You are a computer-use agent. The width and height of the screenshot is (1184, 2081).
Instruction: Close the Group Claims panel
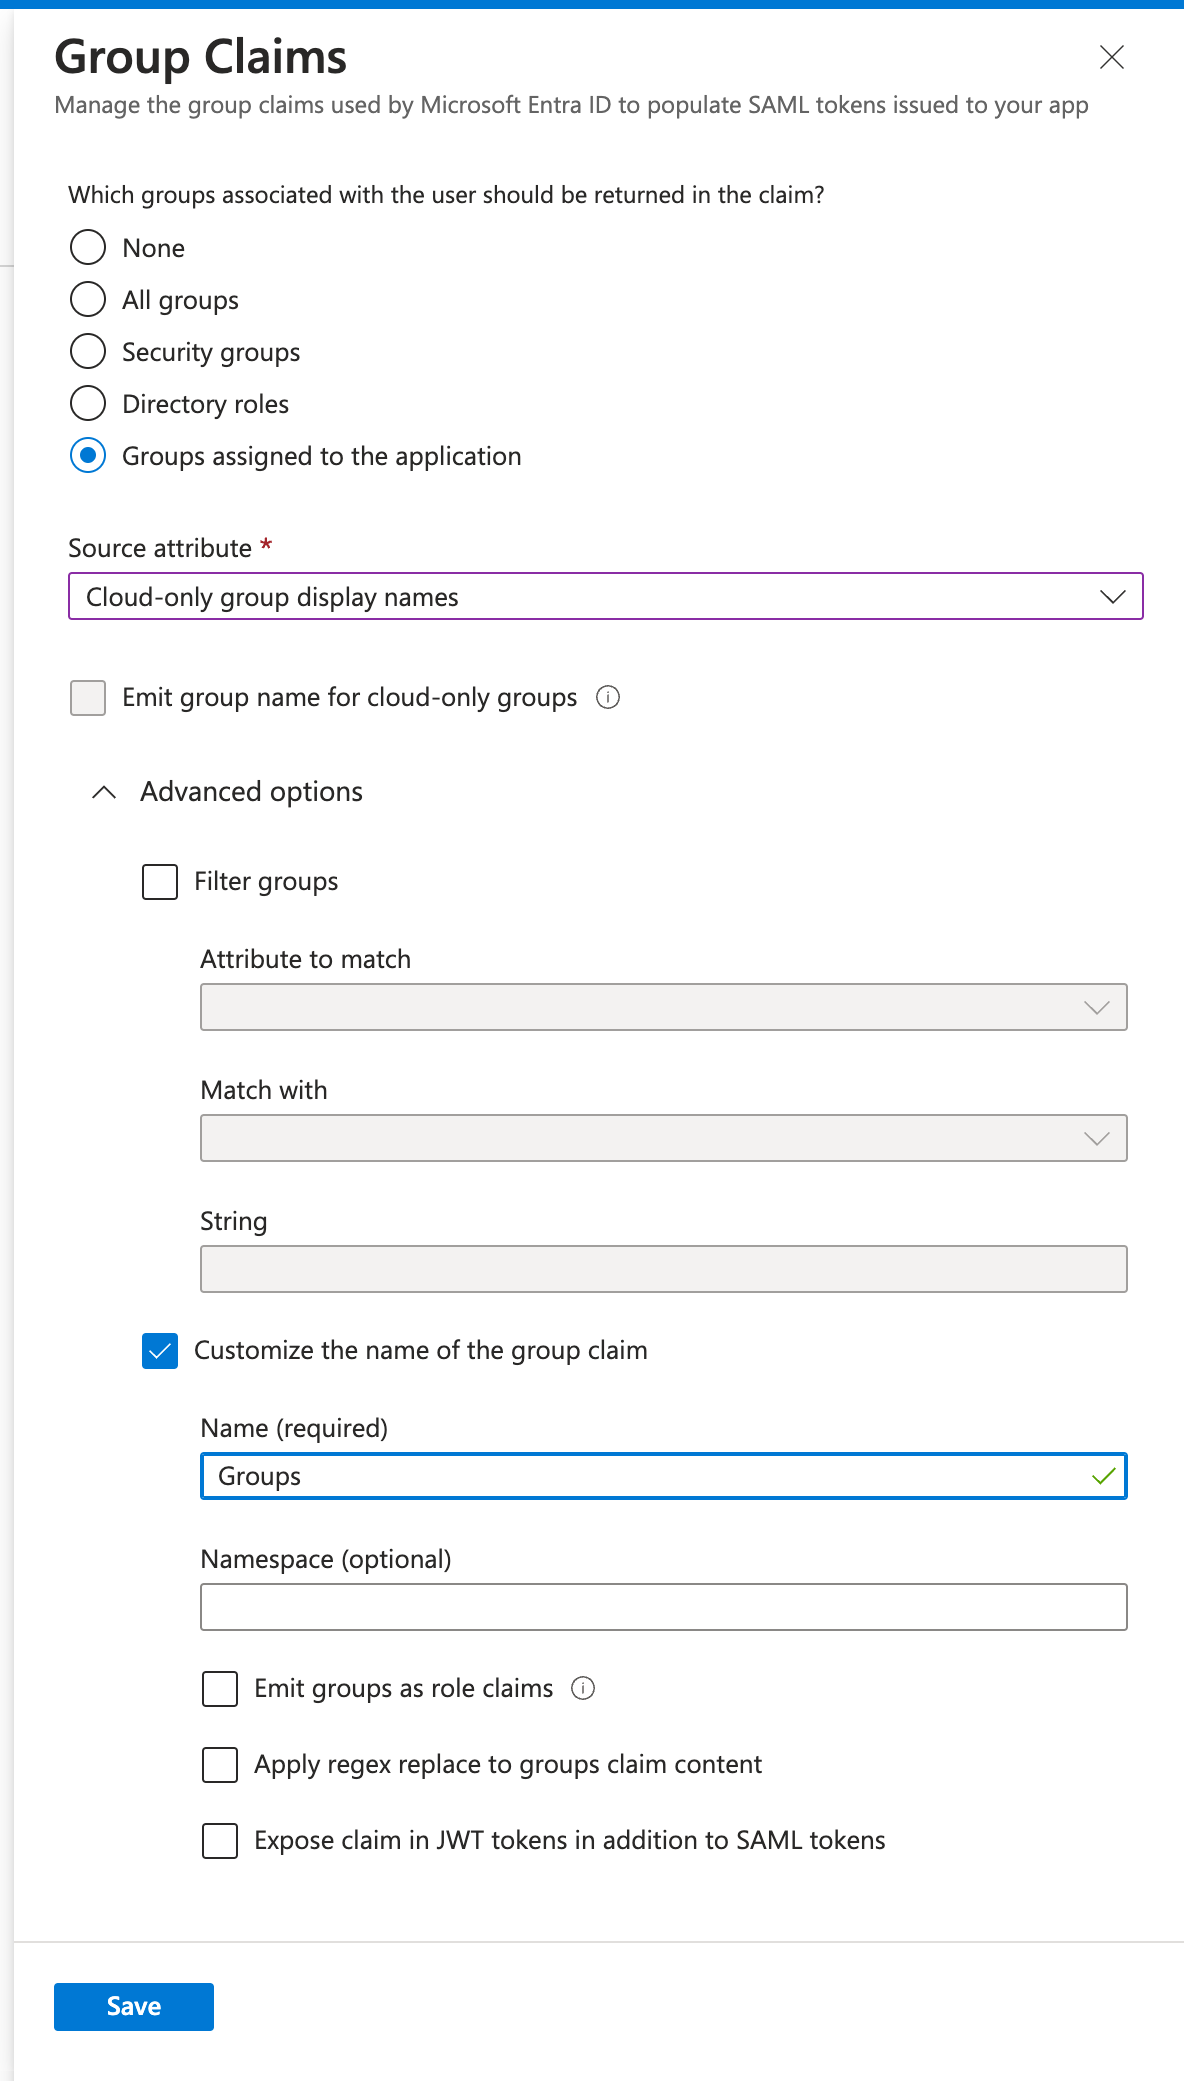coord(1111,57)
